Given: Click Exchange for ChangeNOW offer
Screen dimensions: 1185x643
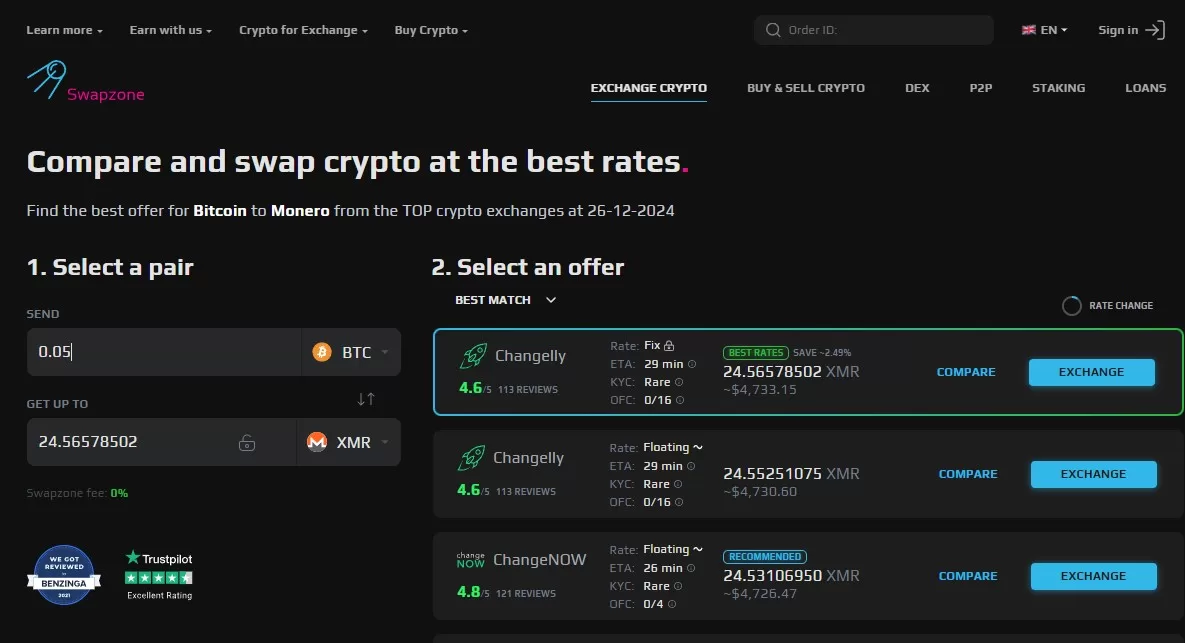Looking at the screenshot, I should [x=1094, y=576].
